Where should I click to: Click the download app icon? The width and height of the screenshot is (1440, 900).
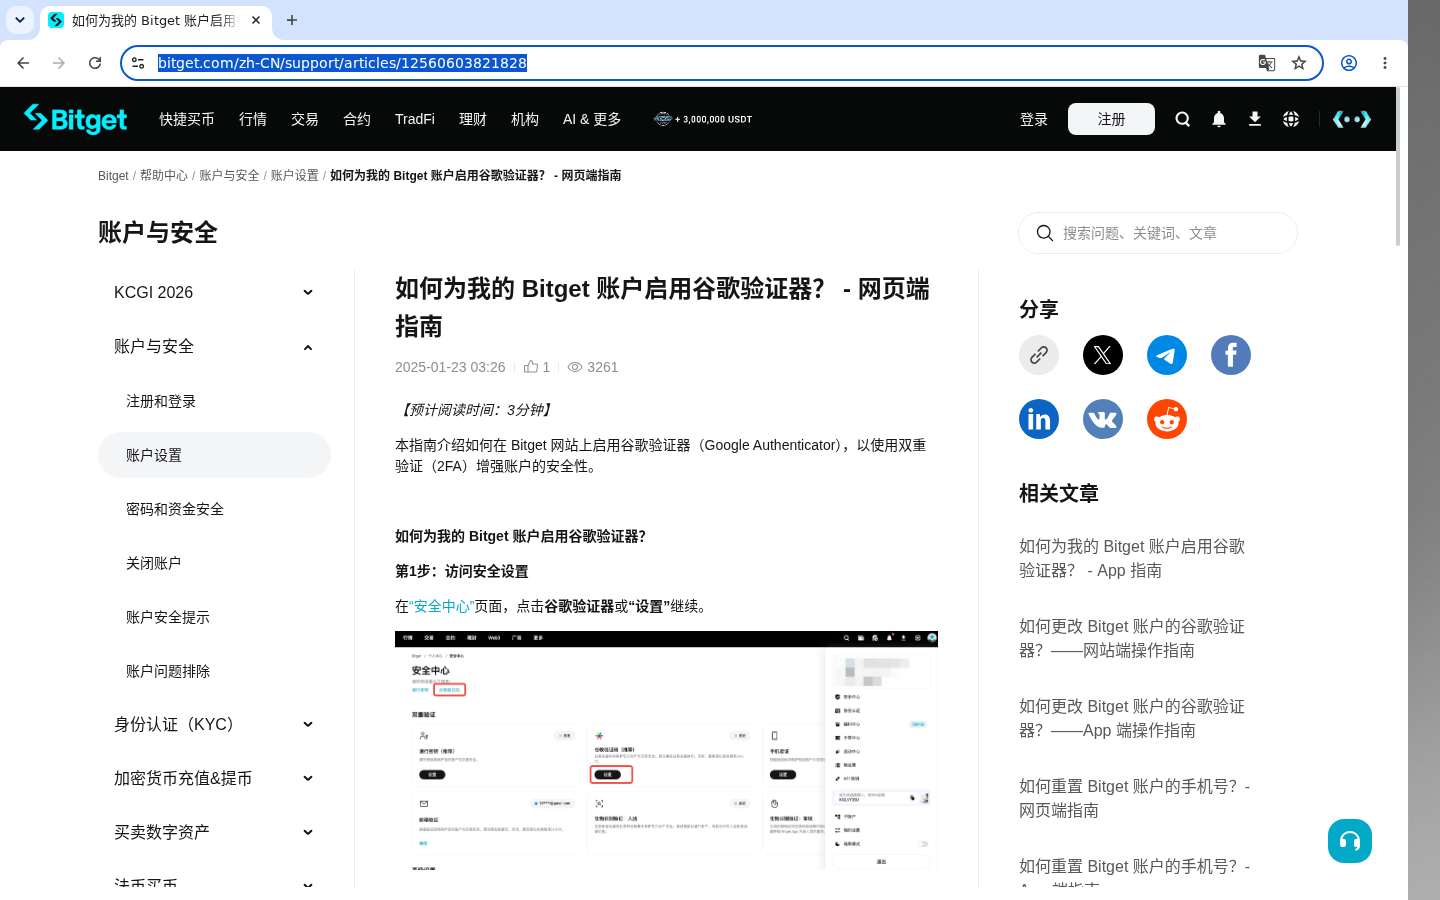pos(1254,119)
